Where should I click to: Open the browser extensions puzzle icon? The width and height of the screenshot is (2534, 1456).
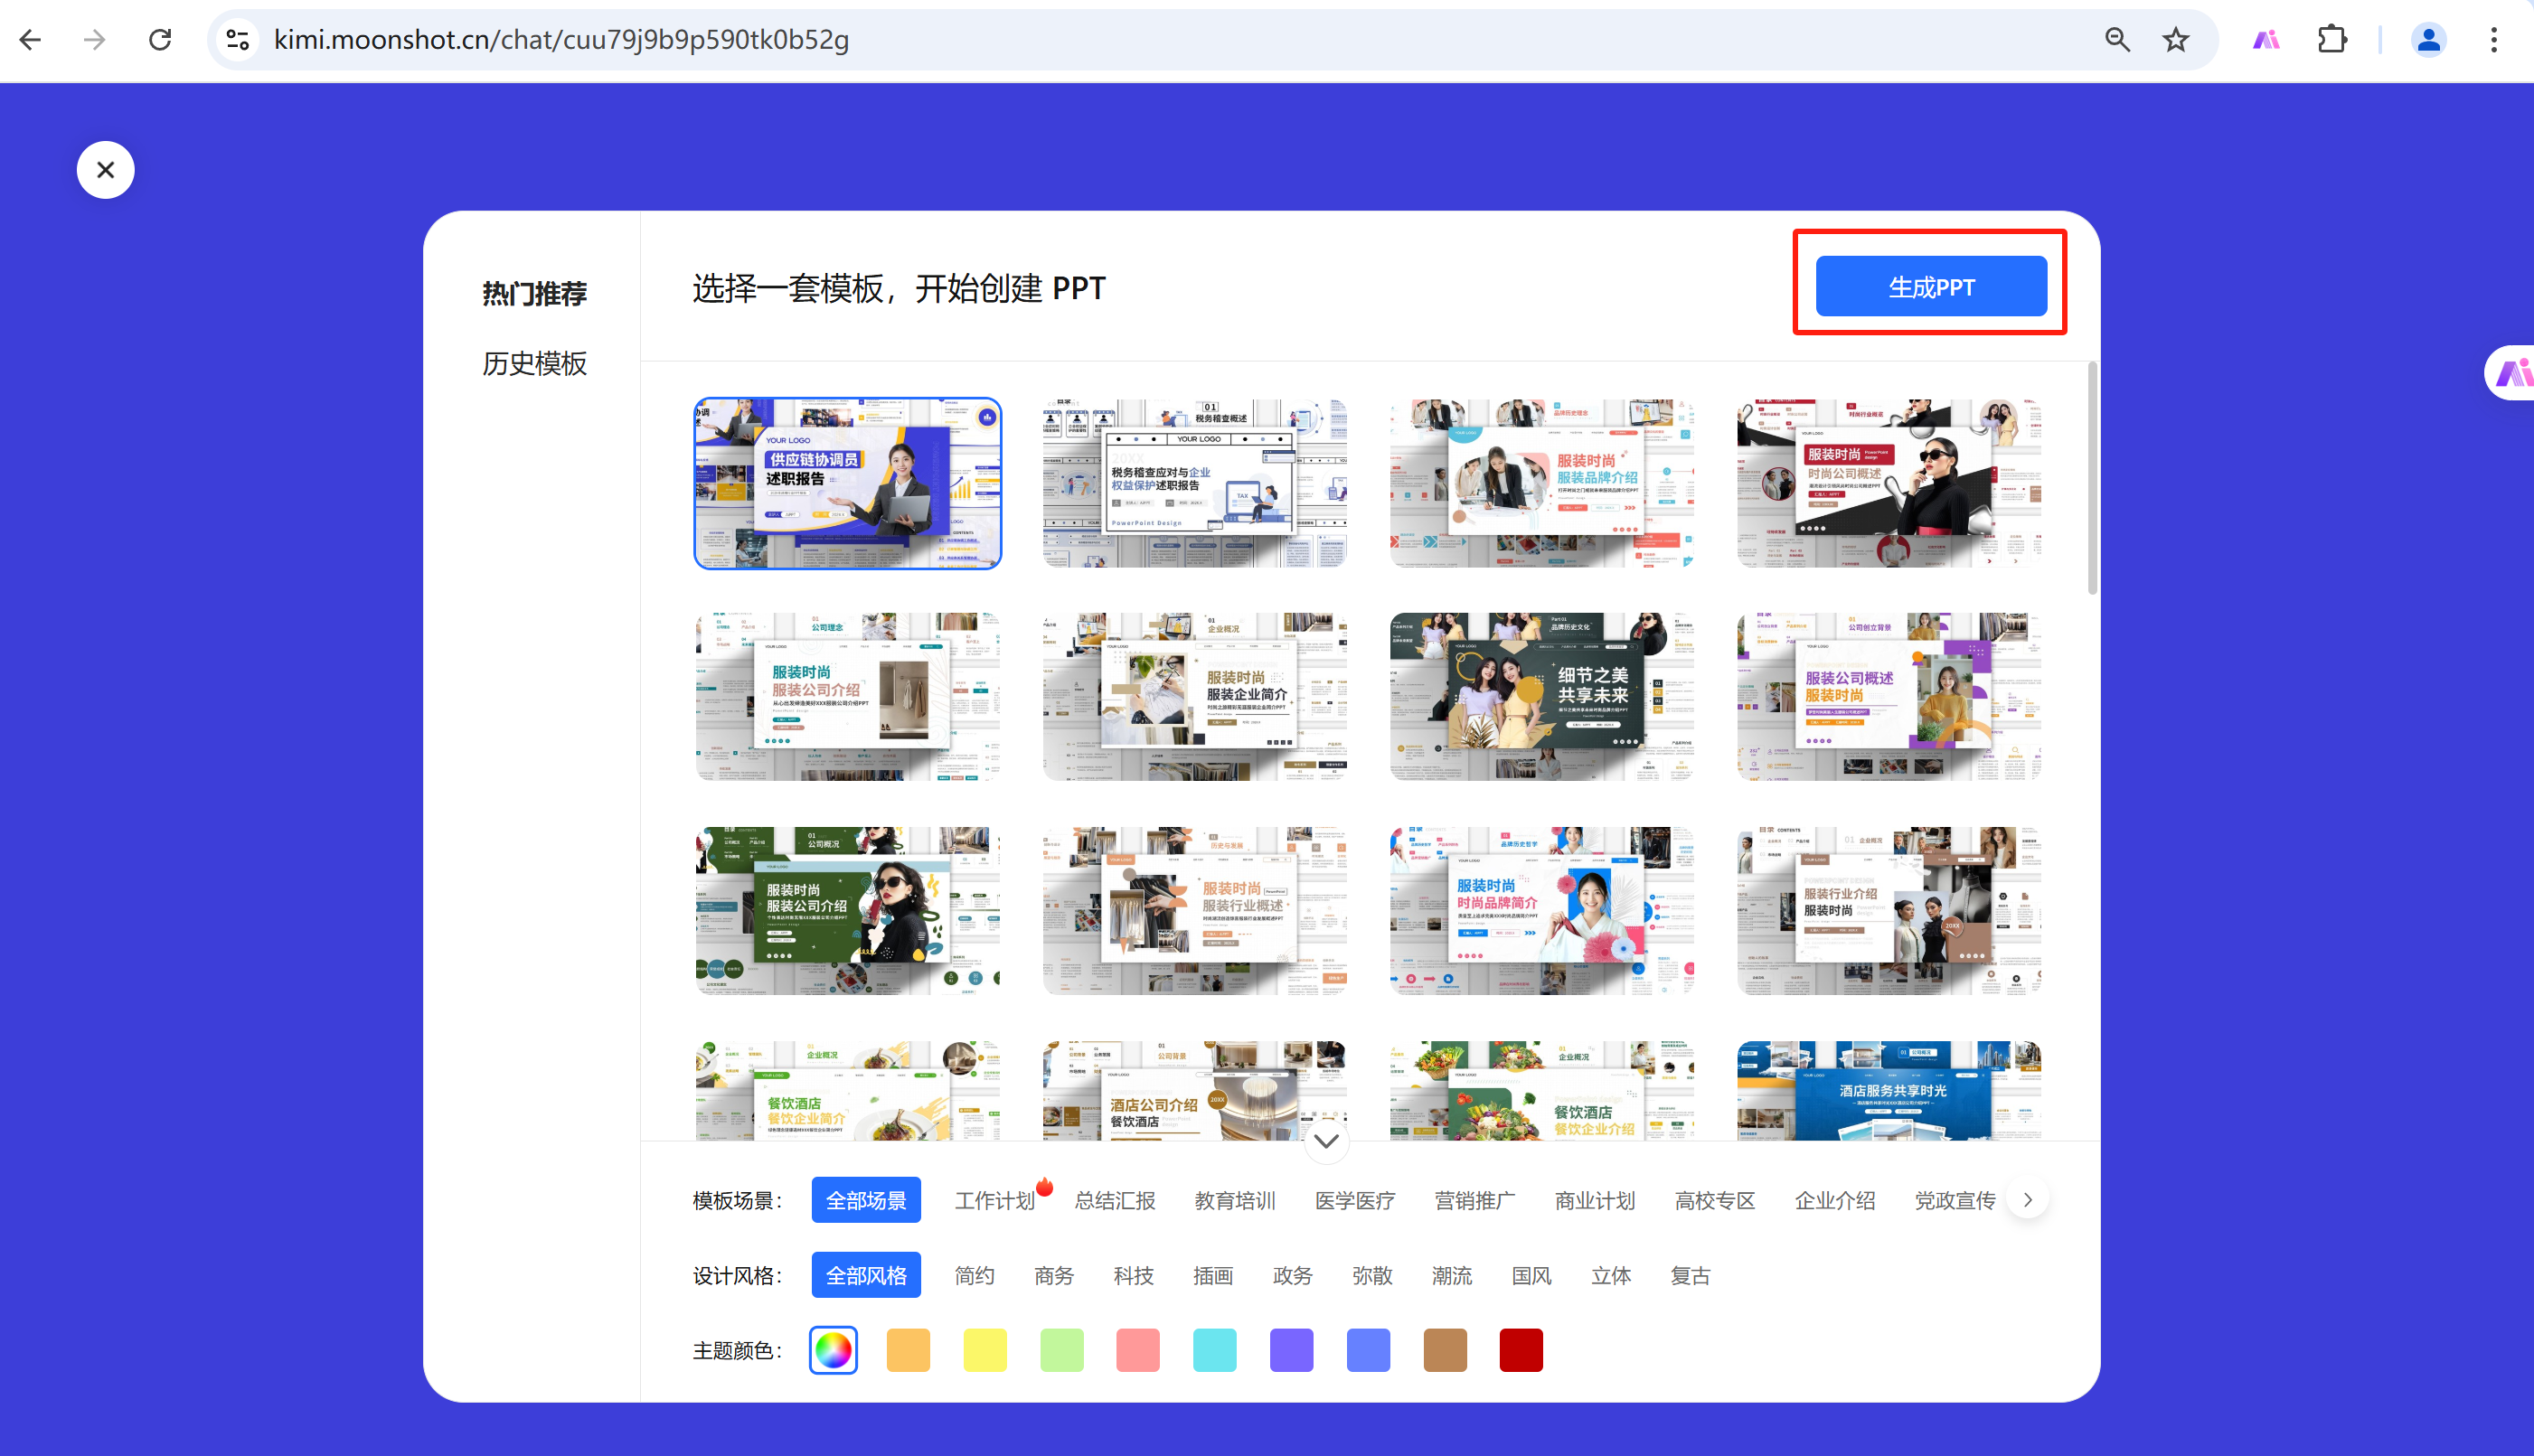click(x=2332, y=40)
